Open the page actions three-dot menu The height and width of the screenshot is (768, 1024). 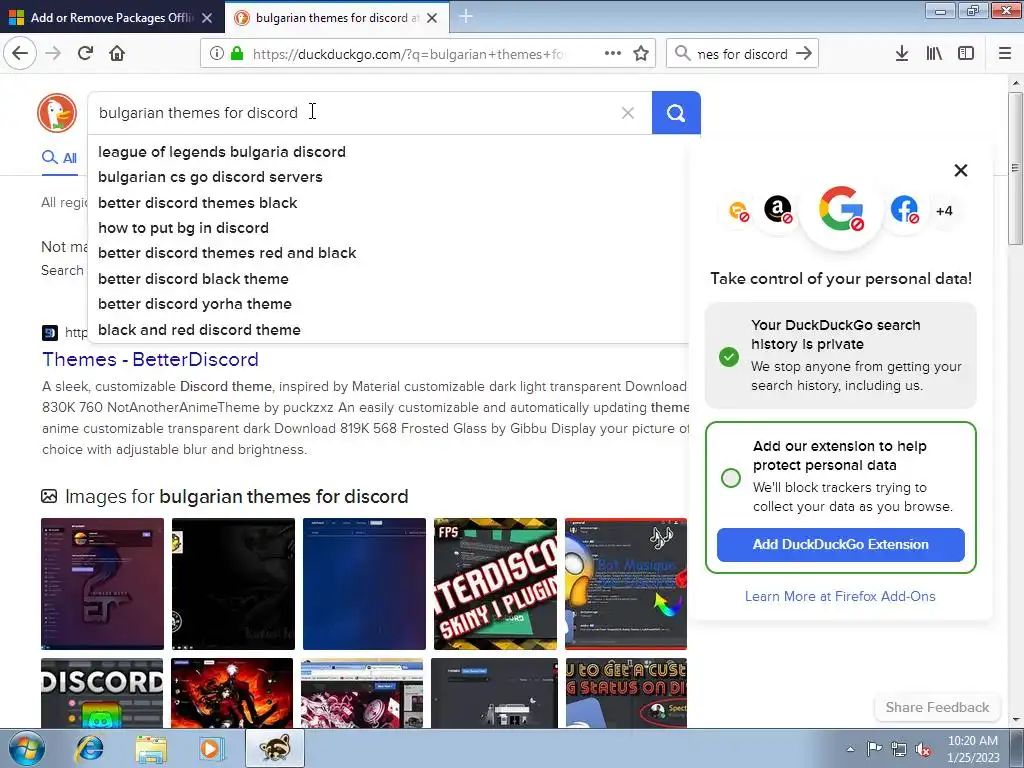pos(613,54)
